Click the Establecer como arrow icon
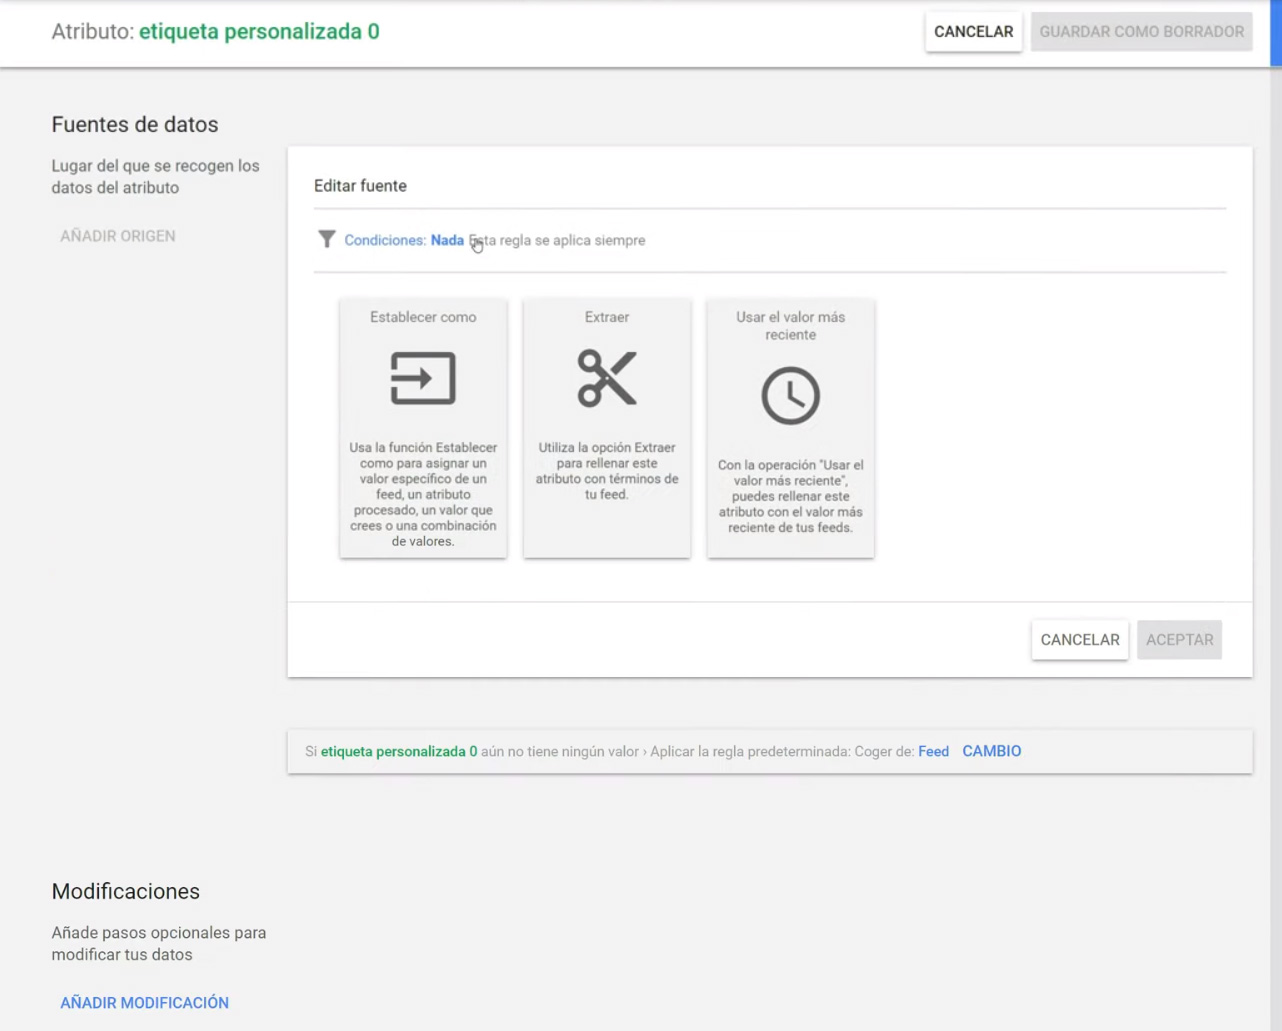Screen dimensions: 1282x1031 [423, 378]
